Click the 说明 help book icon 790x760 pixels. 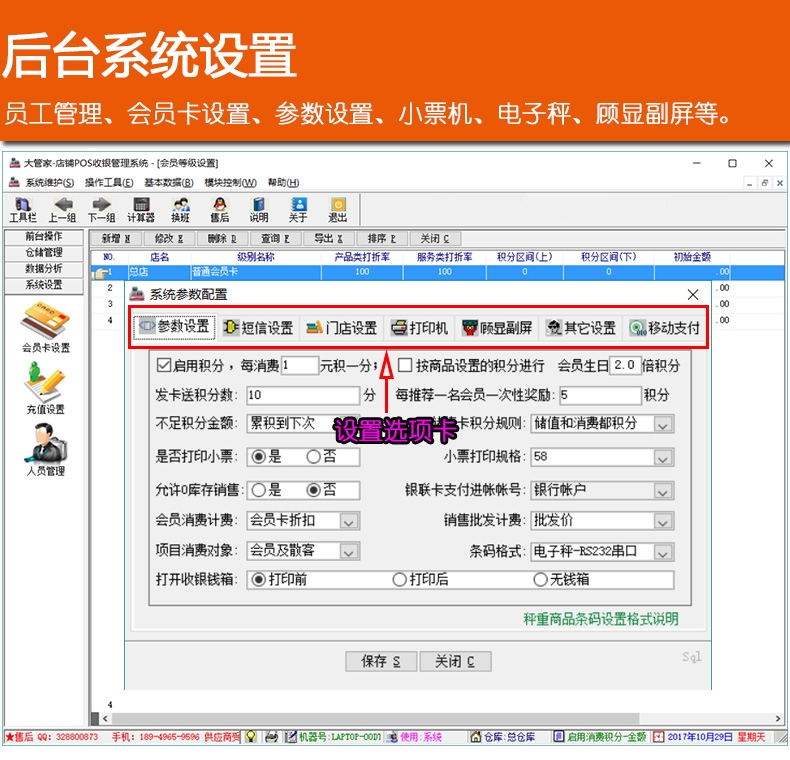(259, 209)
